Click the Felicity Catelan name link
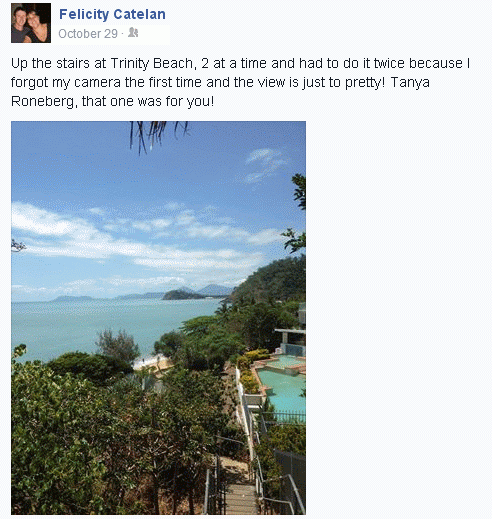This screenshot has width=492, height=519. [x=112, y=14]
